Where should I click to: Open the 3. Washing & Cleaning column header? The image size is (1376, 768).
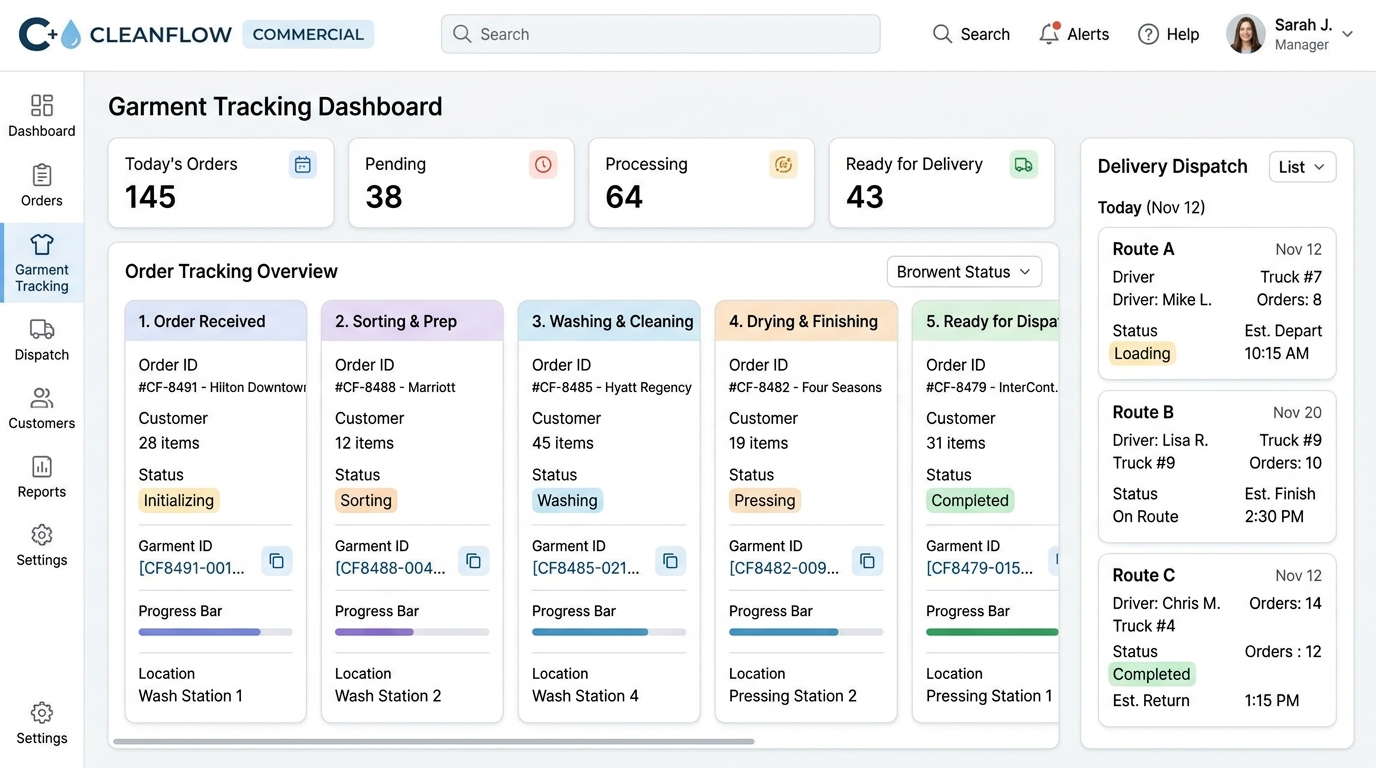click(609, 321)
